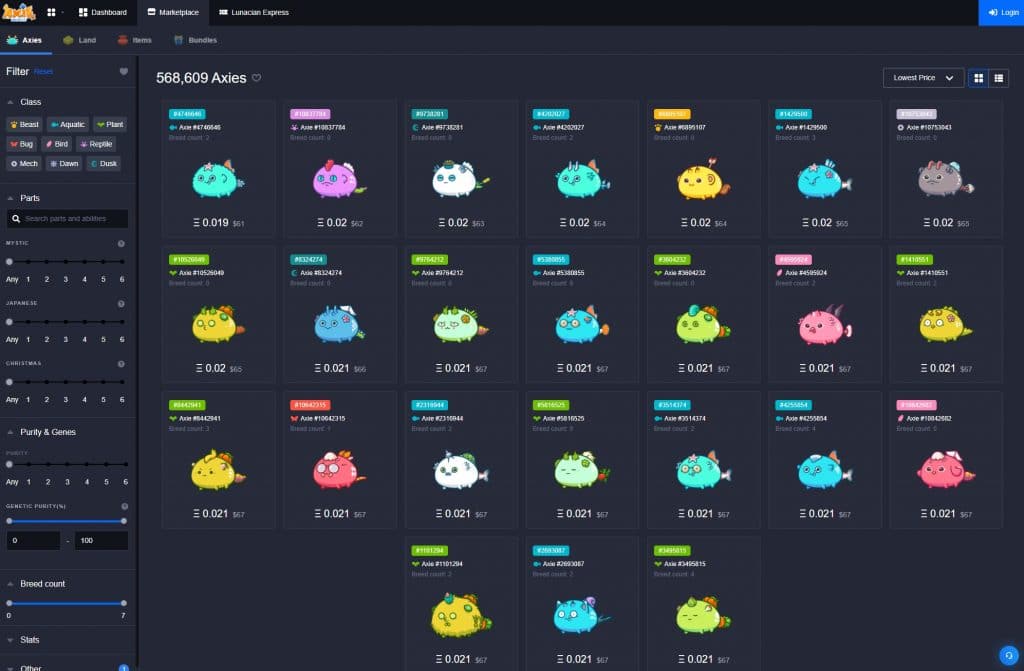Switch to the Land category tab
This screenshot has height=671, width=1024.
pos(80,41)
